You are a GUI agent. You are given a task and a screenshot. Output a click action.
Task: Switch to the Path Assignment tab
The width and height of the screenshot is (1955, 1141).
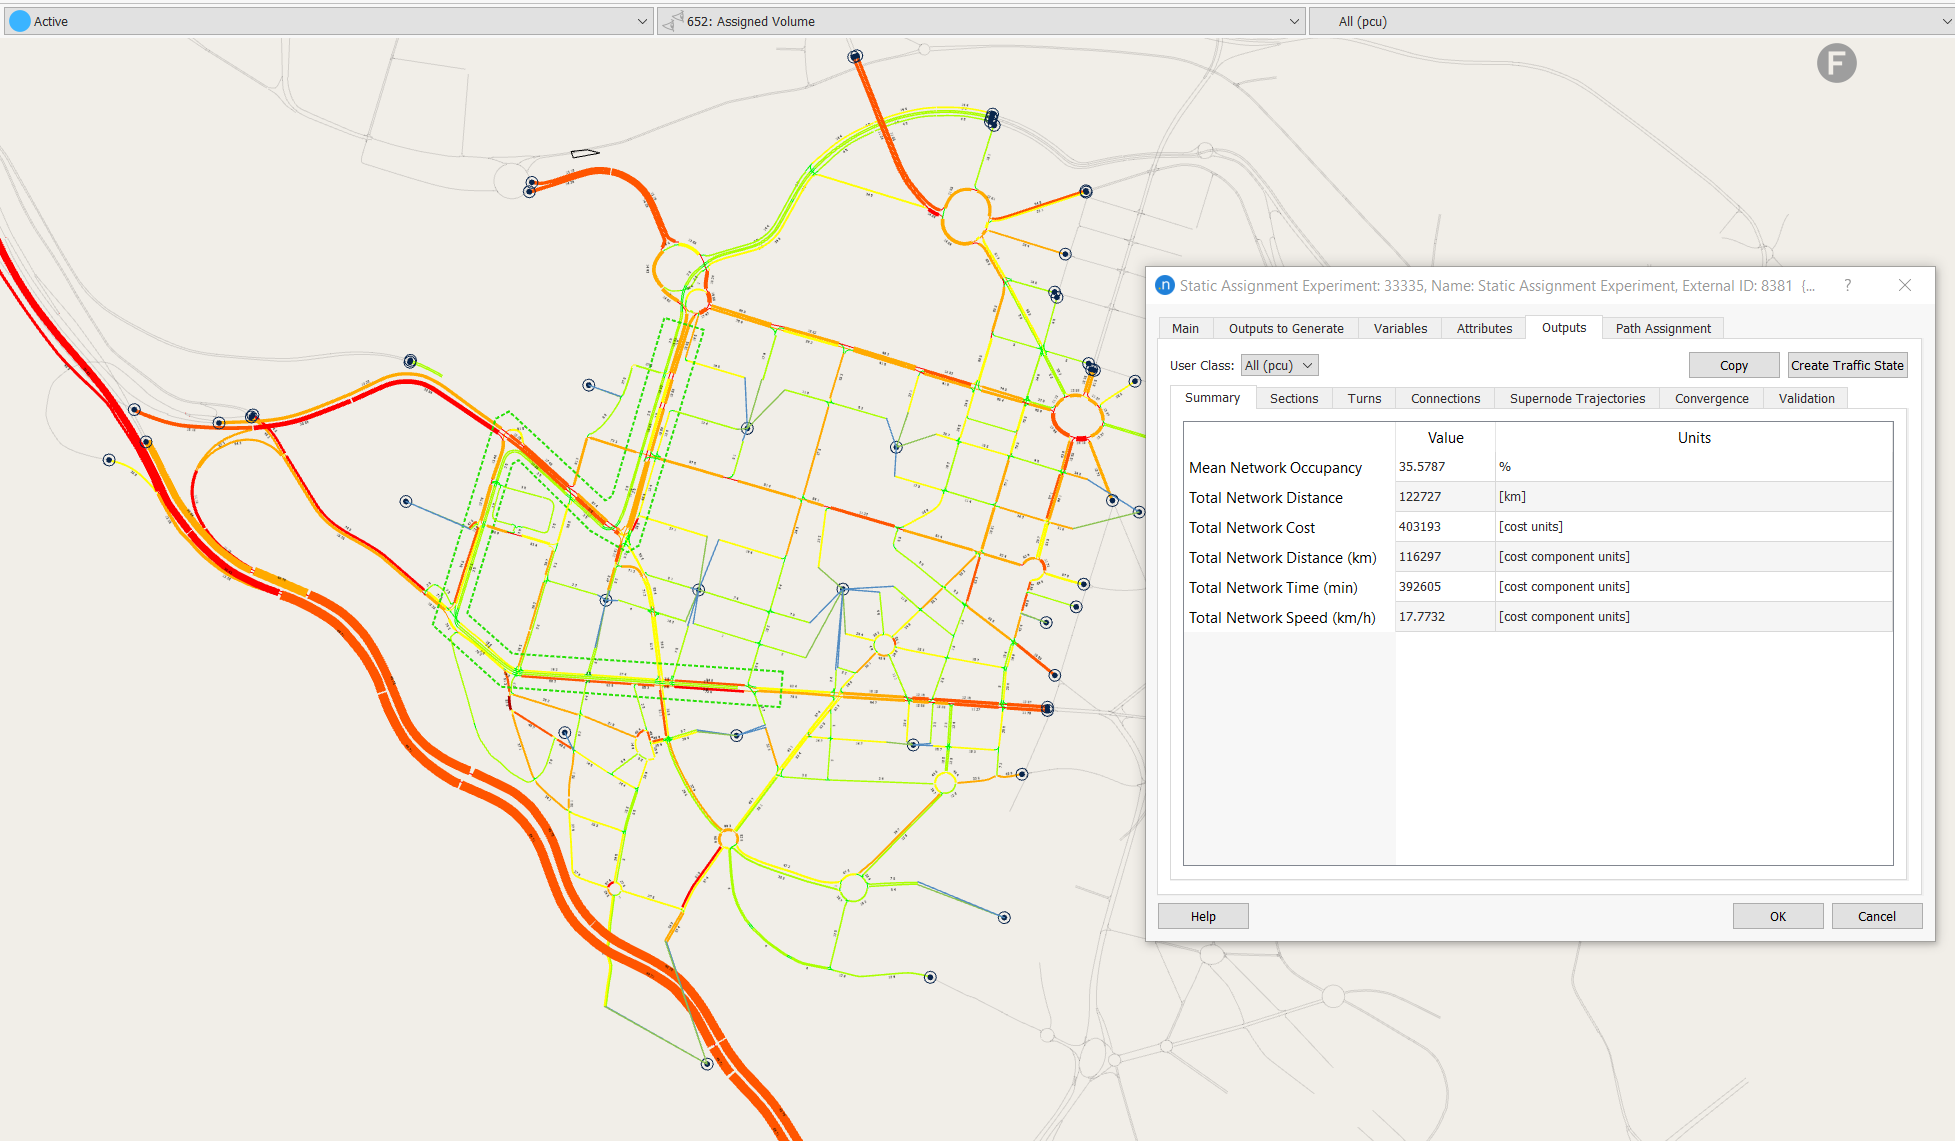click(x=1662, y=329)
